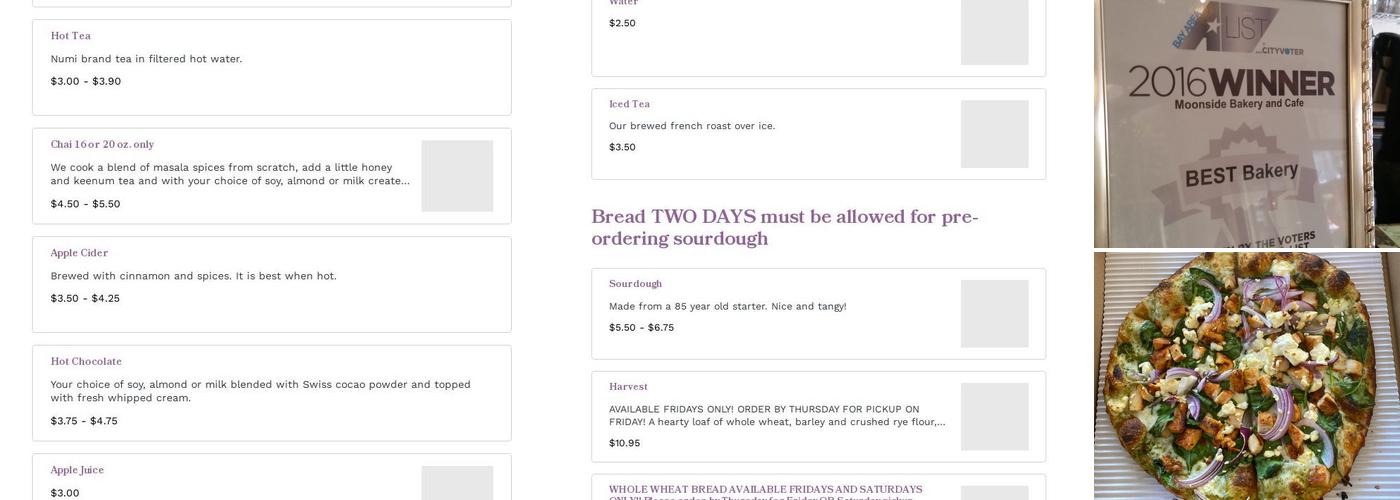Click the Sourdough bread title
The height and width of the screenshot is (500, 1400).
pyautogui.click(x=635, y=284)
